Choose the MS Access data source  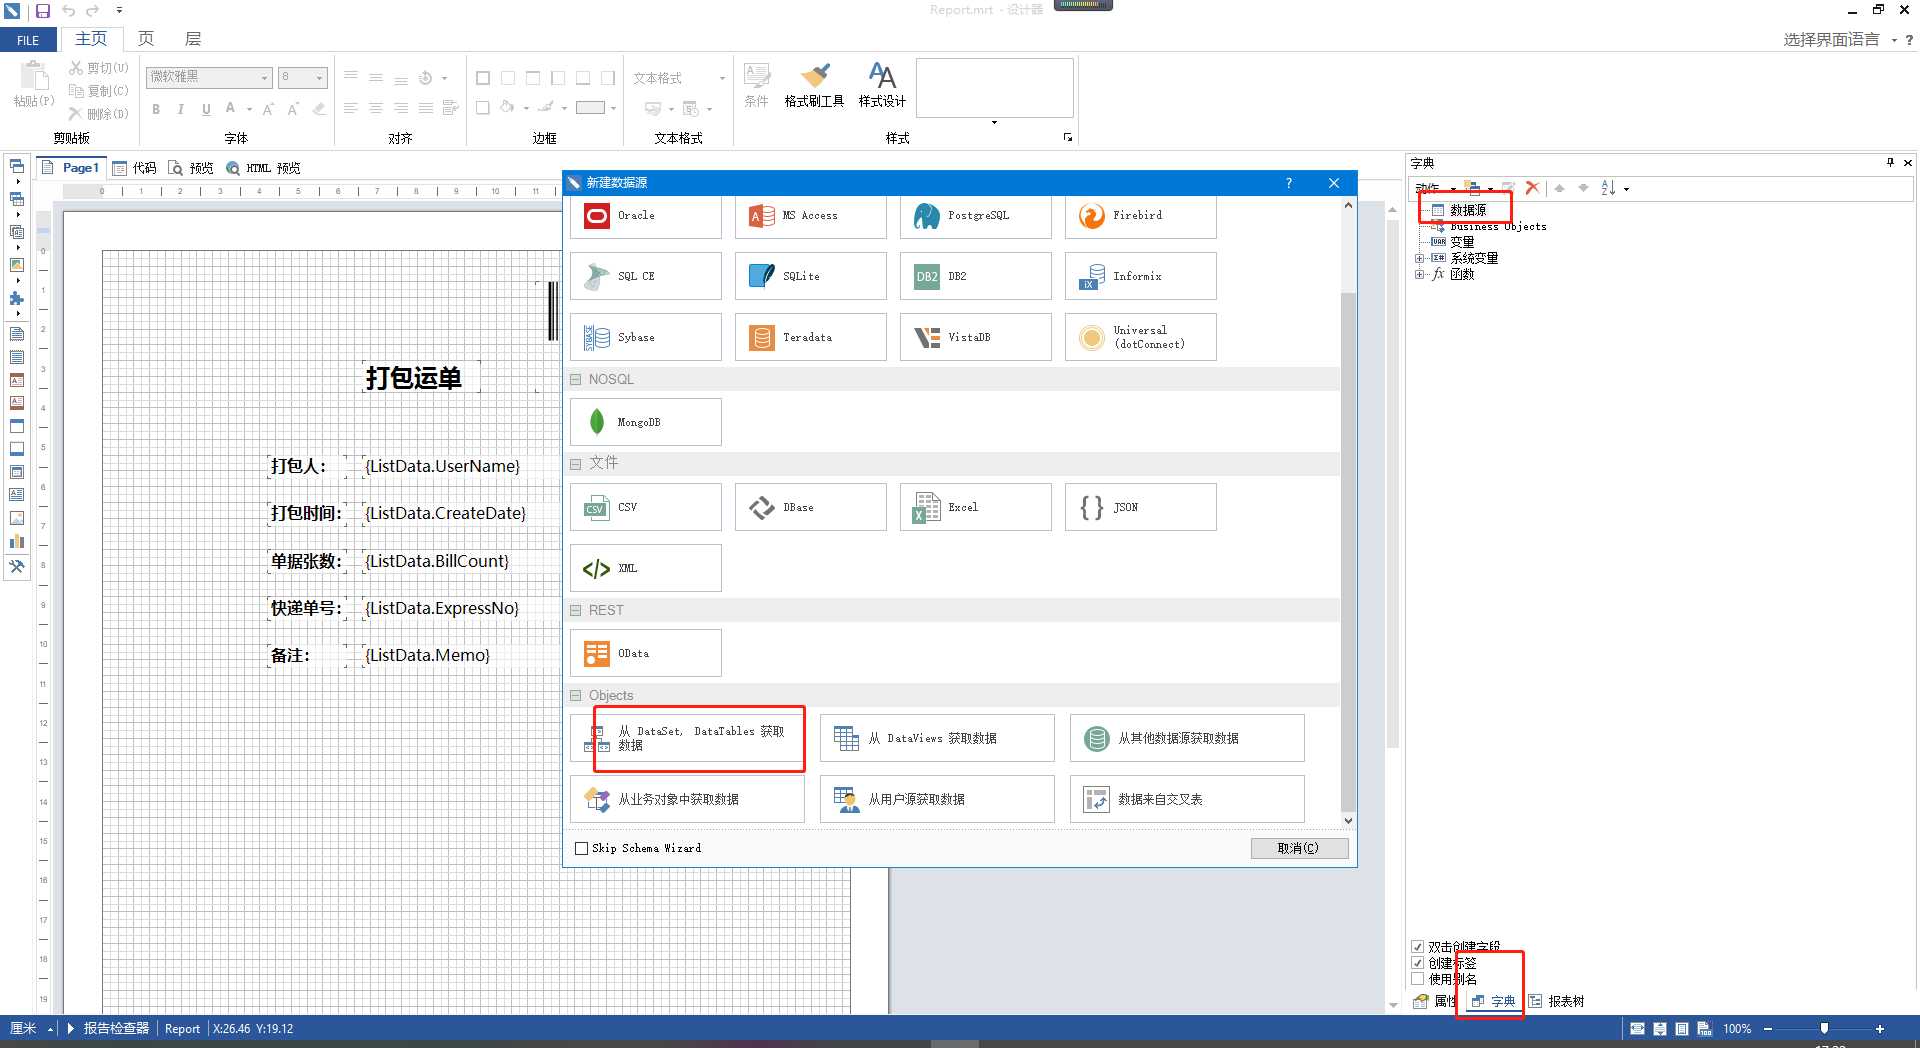click(x=810, y=216)
